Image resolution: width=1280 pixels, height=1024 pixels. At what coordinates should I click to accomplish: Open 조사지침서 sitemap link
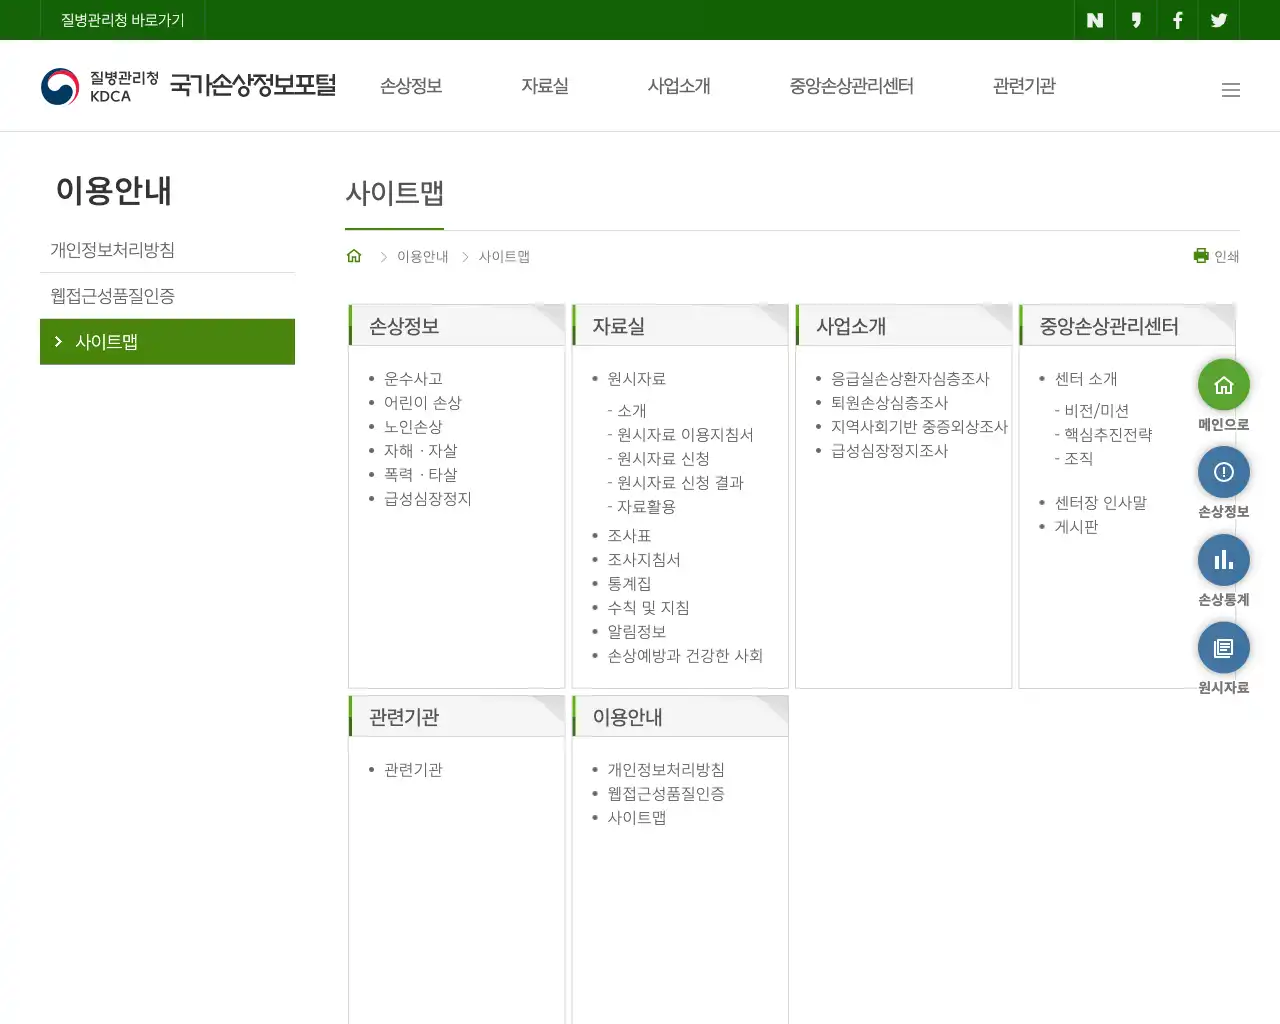click(x=644, y=560)
